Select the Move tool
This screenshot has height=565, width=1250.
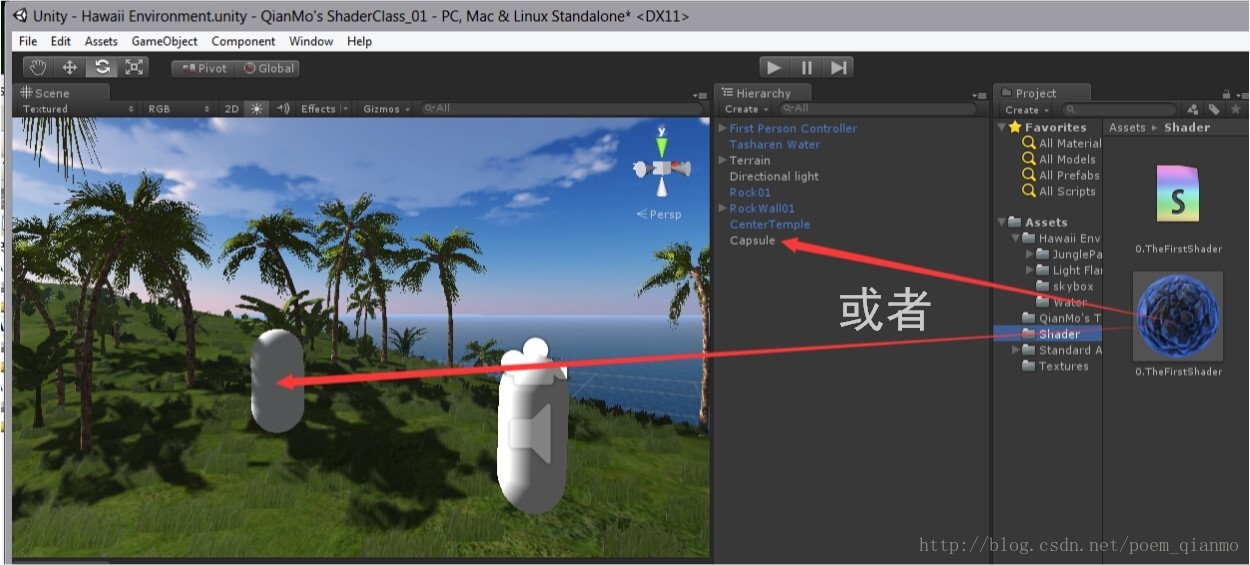tap(70, 67)
